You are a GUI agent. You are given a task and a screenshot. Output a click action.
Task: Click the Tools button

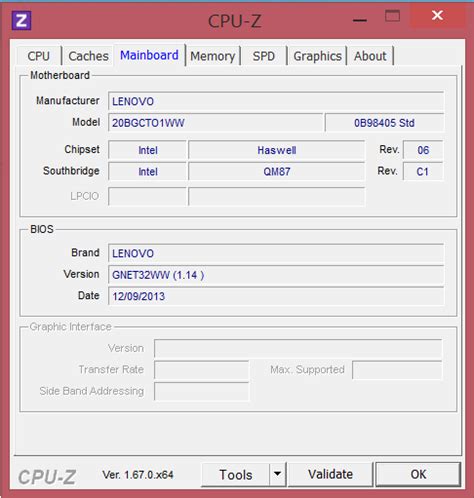pos(236,474)
